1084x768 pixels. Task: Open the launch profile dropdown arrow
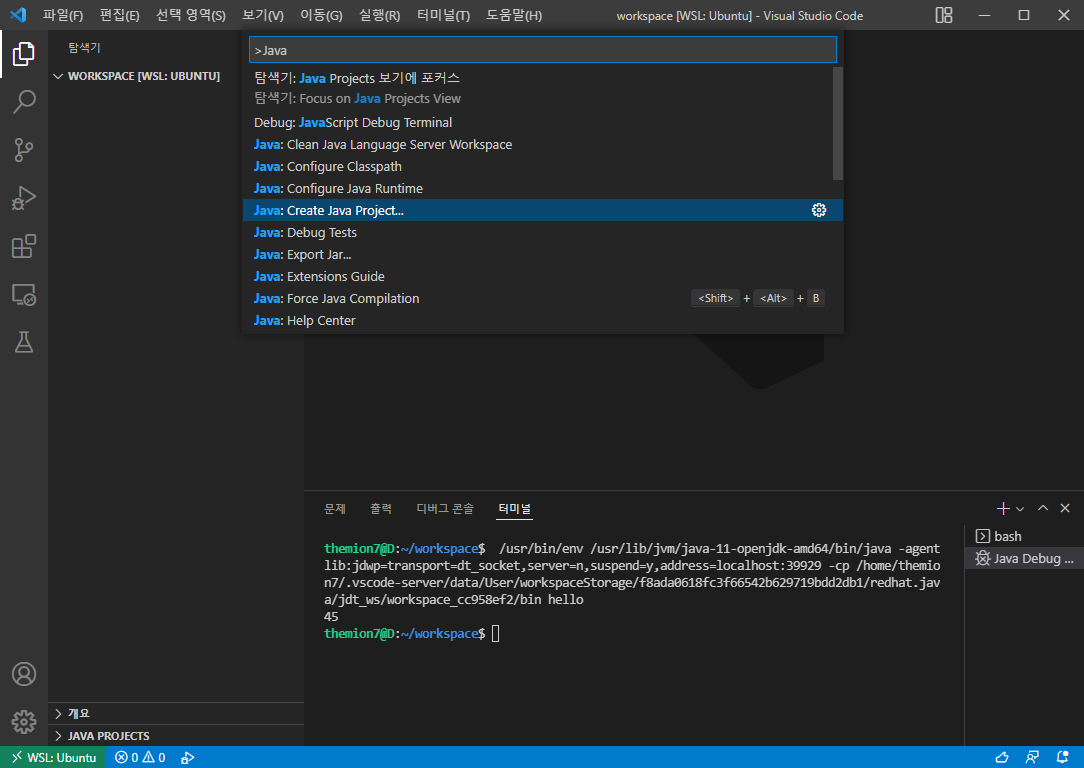click(x=1020, y=509)
